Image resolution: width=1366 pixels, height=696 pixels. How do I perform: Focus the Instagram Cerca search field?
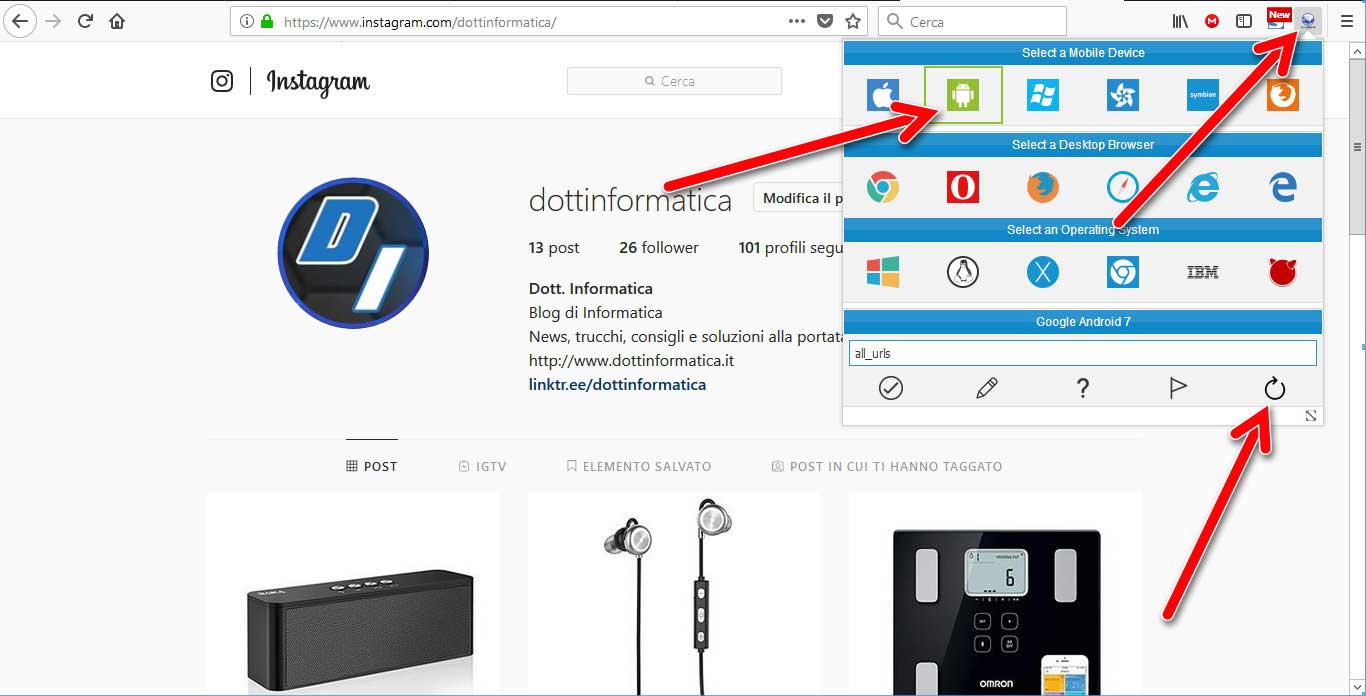click(x=674, y=81)
